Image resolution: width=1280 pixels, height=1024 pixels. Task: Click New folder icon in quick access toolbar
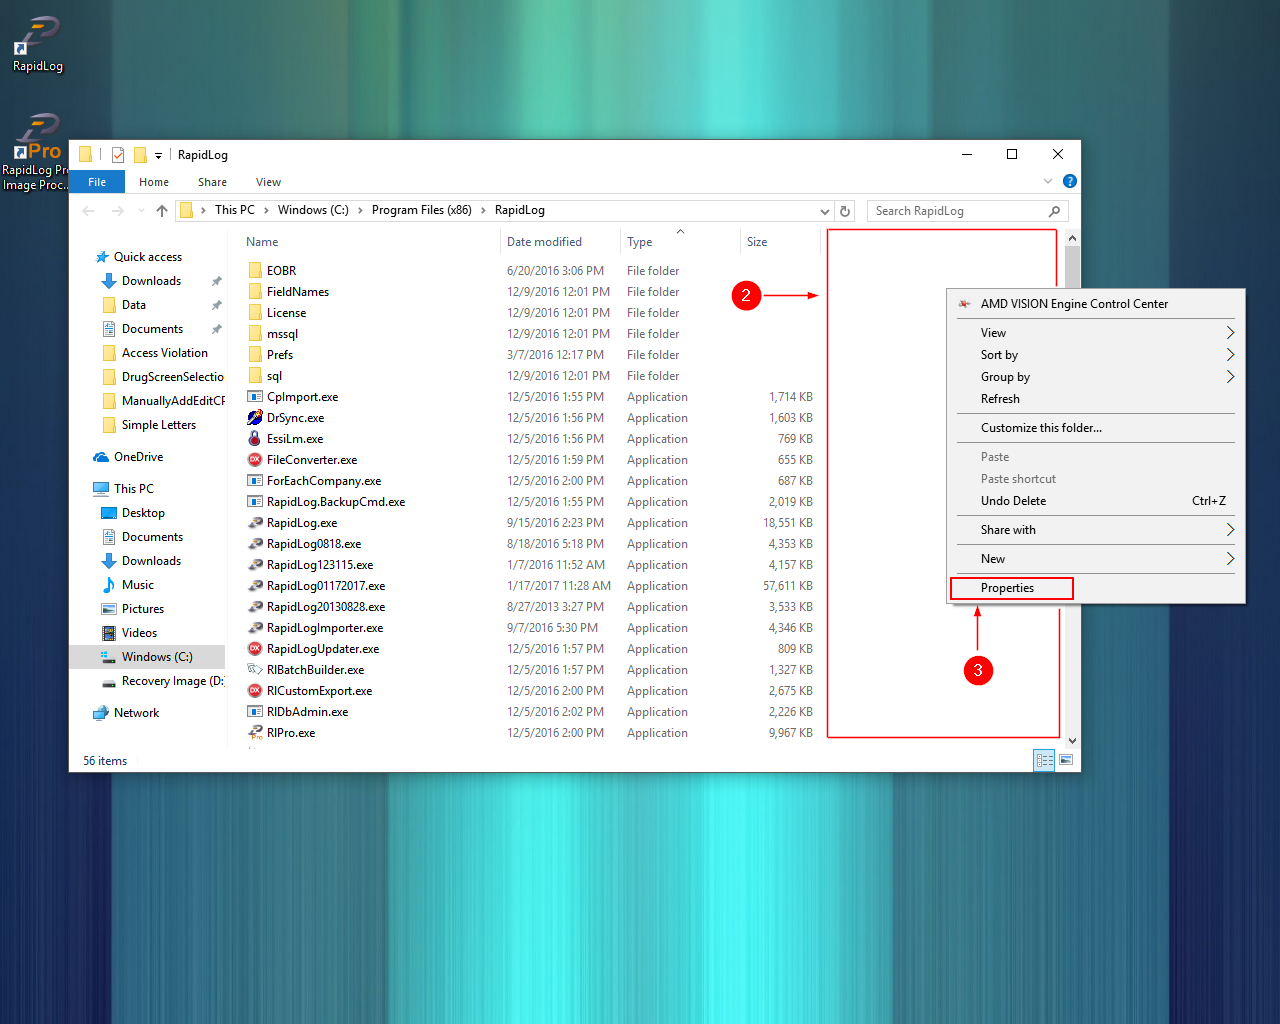coord(140,155)
